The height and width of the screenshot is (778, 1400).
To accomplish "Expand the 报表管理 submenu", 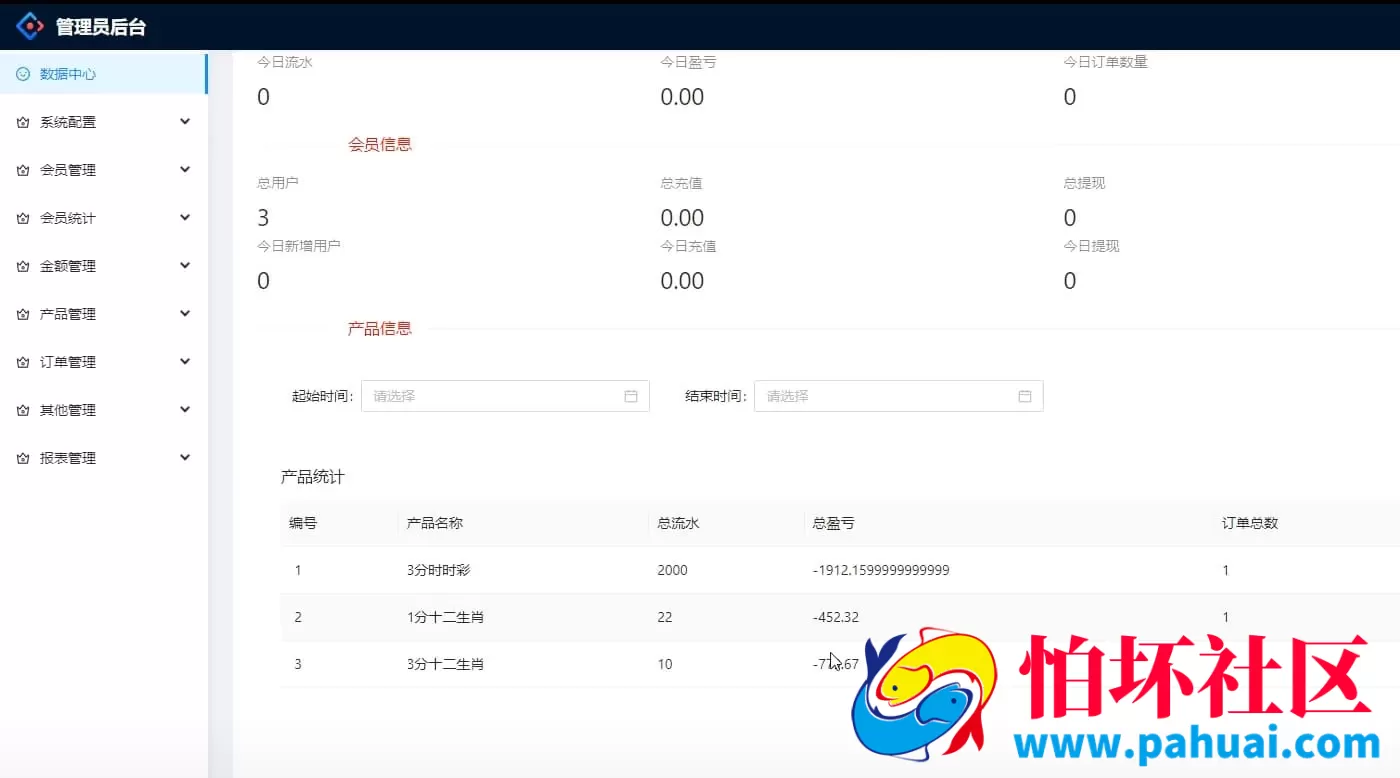I will (x=184, y=457).
